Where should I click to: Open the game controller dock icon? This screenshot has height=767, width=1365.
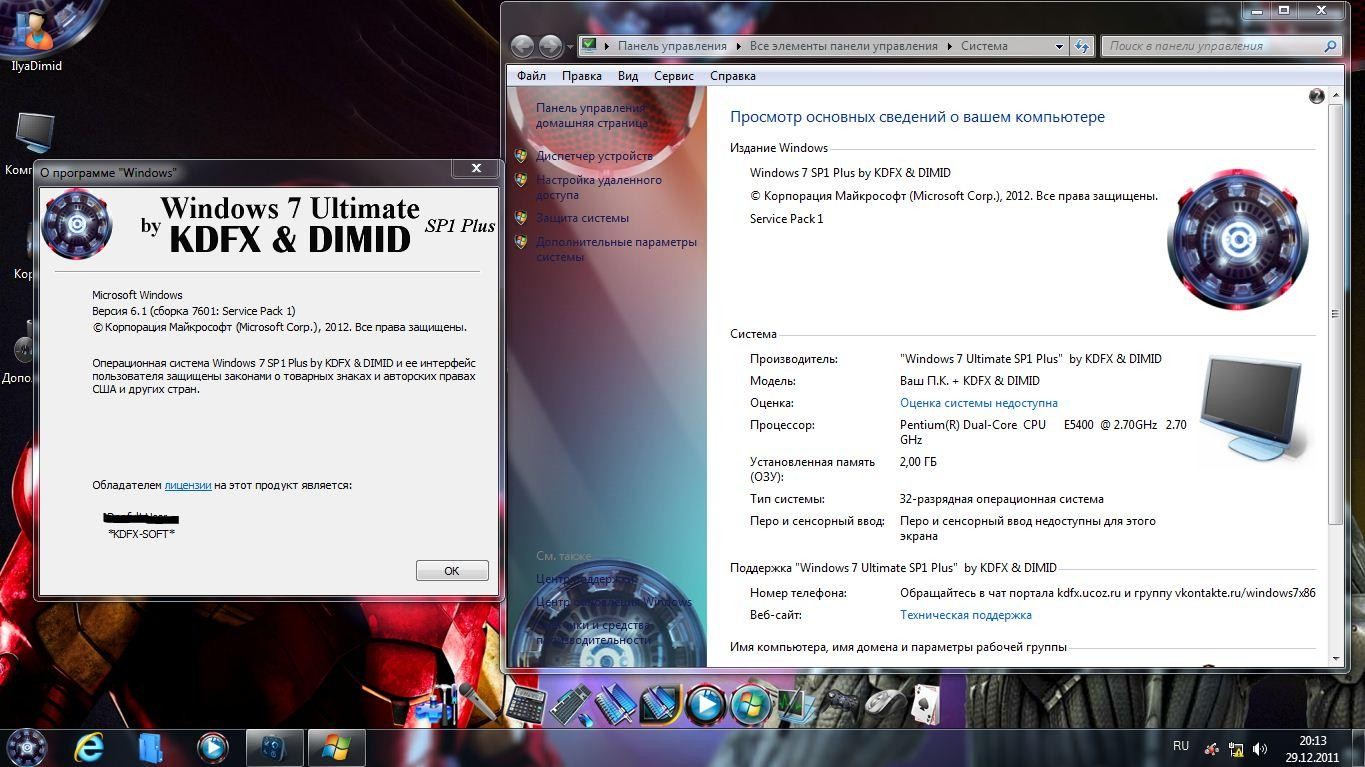(841, 703)
